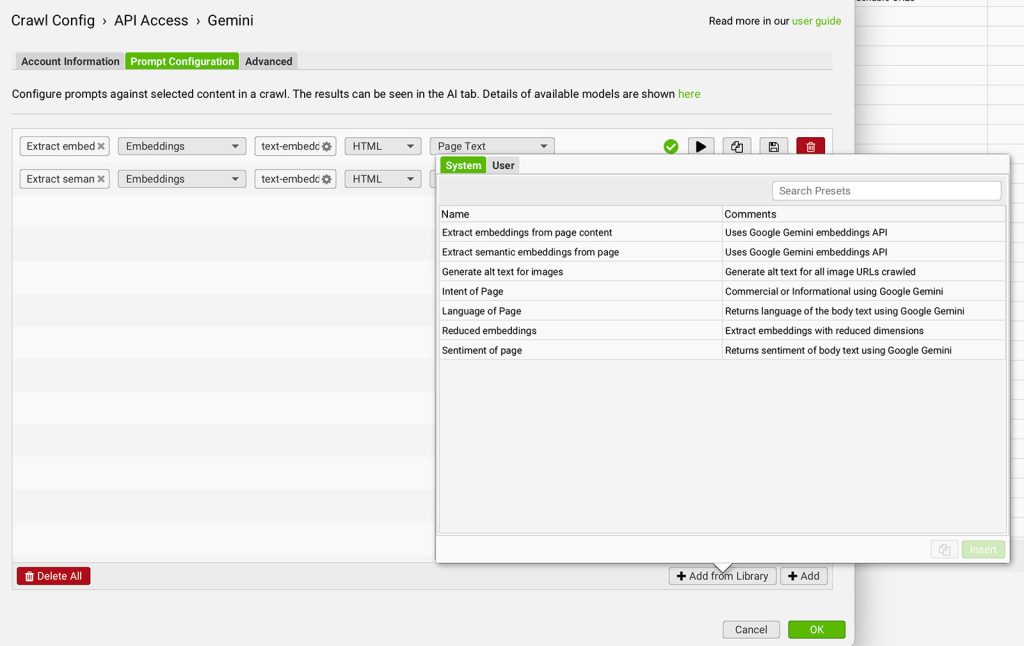Switch to the User presets tab

pos(503,165)
